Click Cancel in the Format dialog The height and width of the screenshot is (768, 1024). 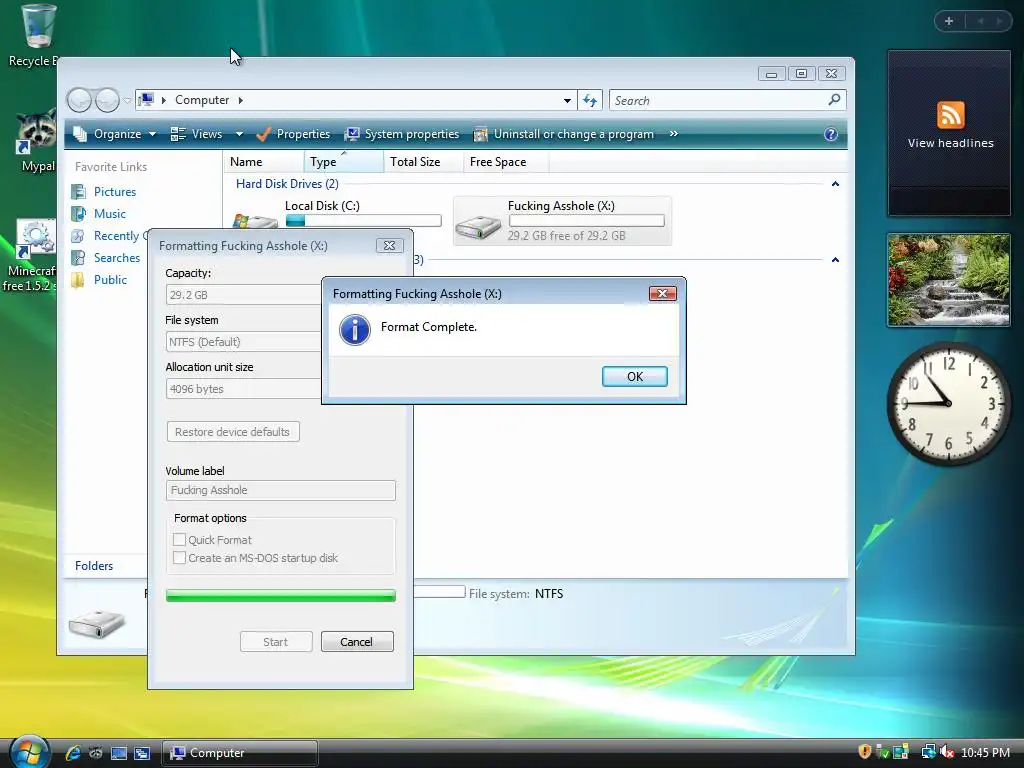click(357, 641)
